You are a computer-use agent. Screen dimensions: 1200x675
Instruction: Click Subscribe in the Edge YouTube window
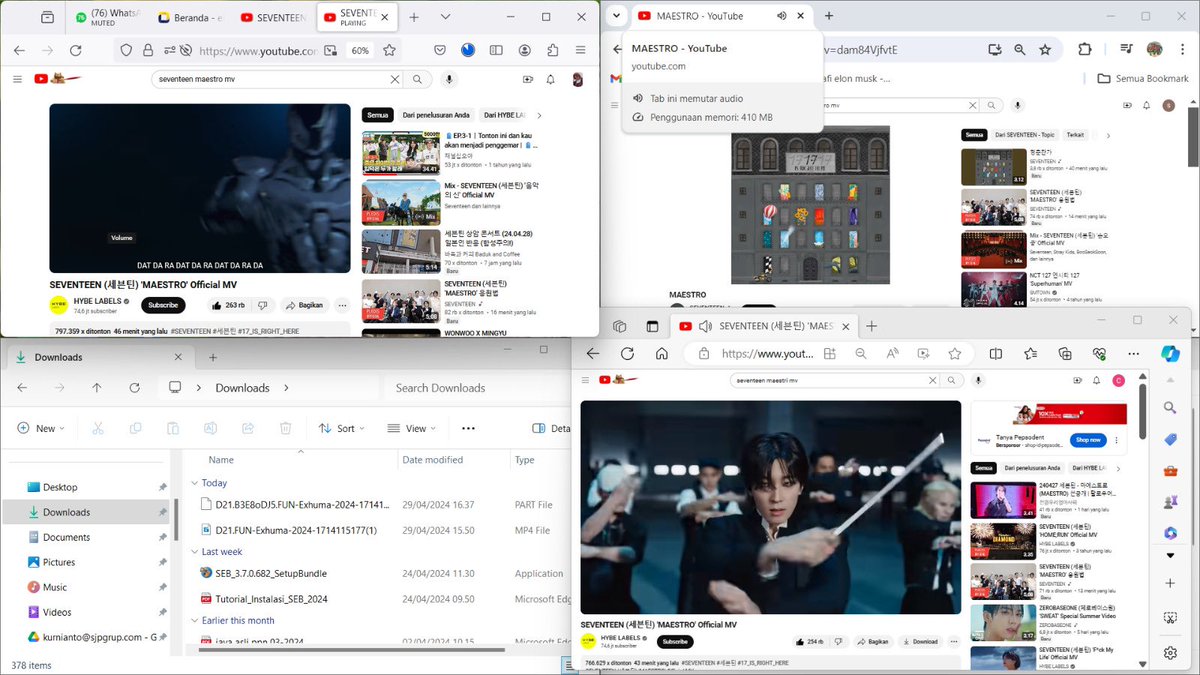[x=675, y=641]
